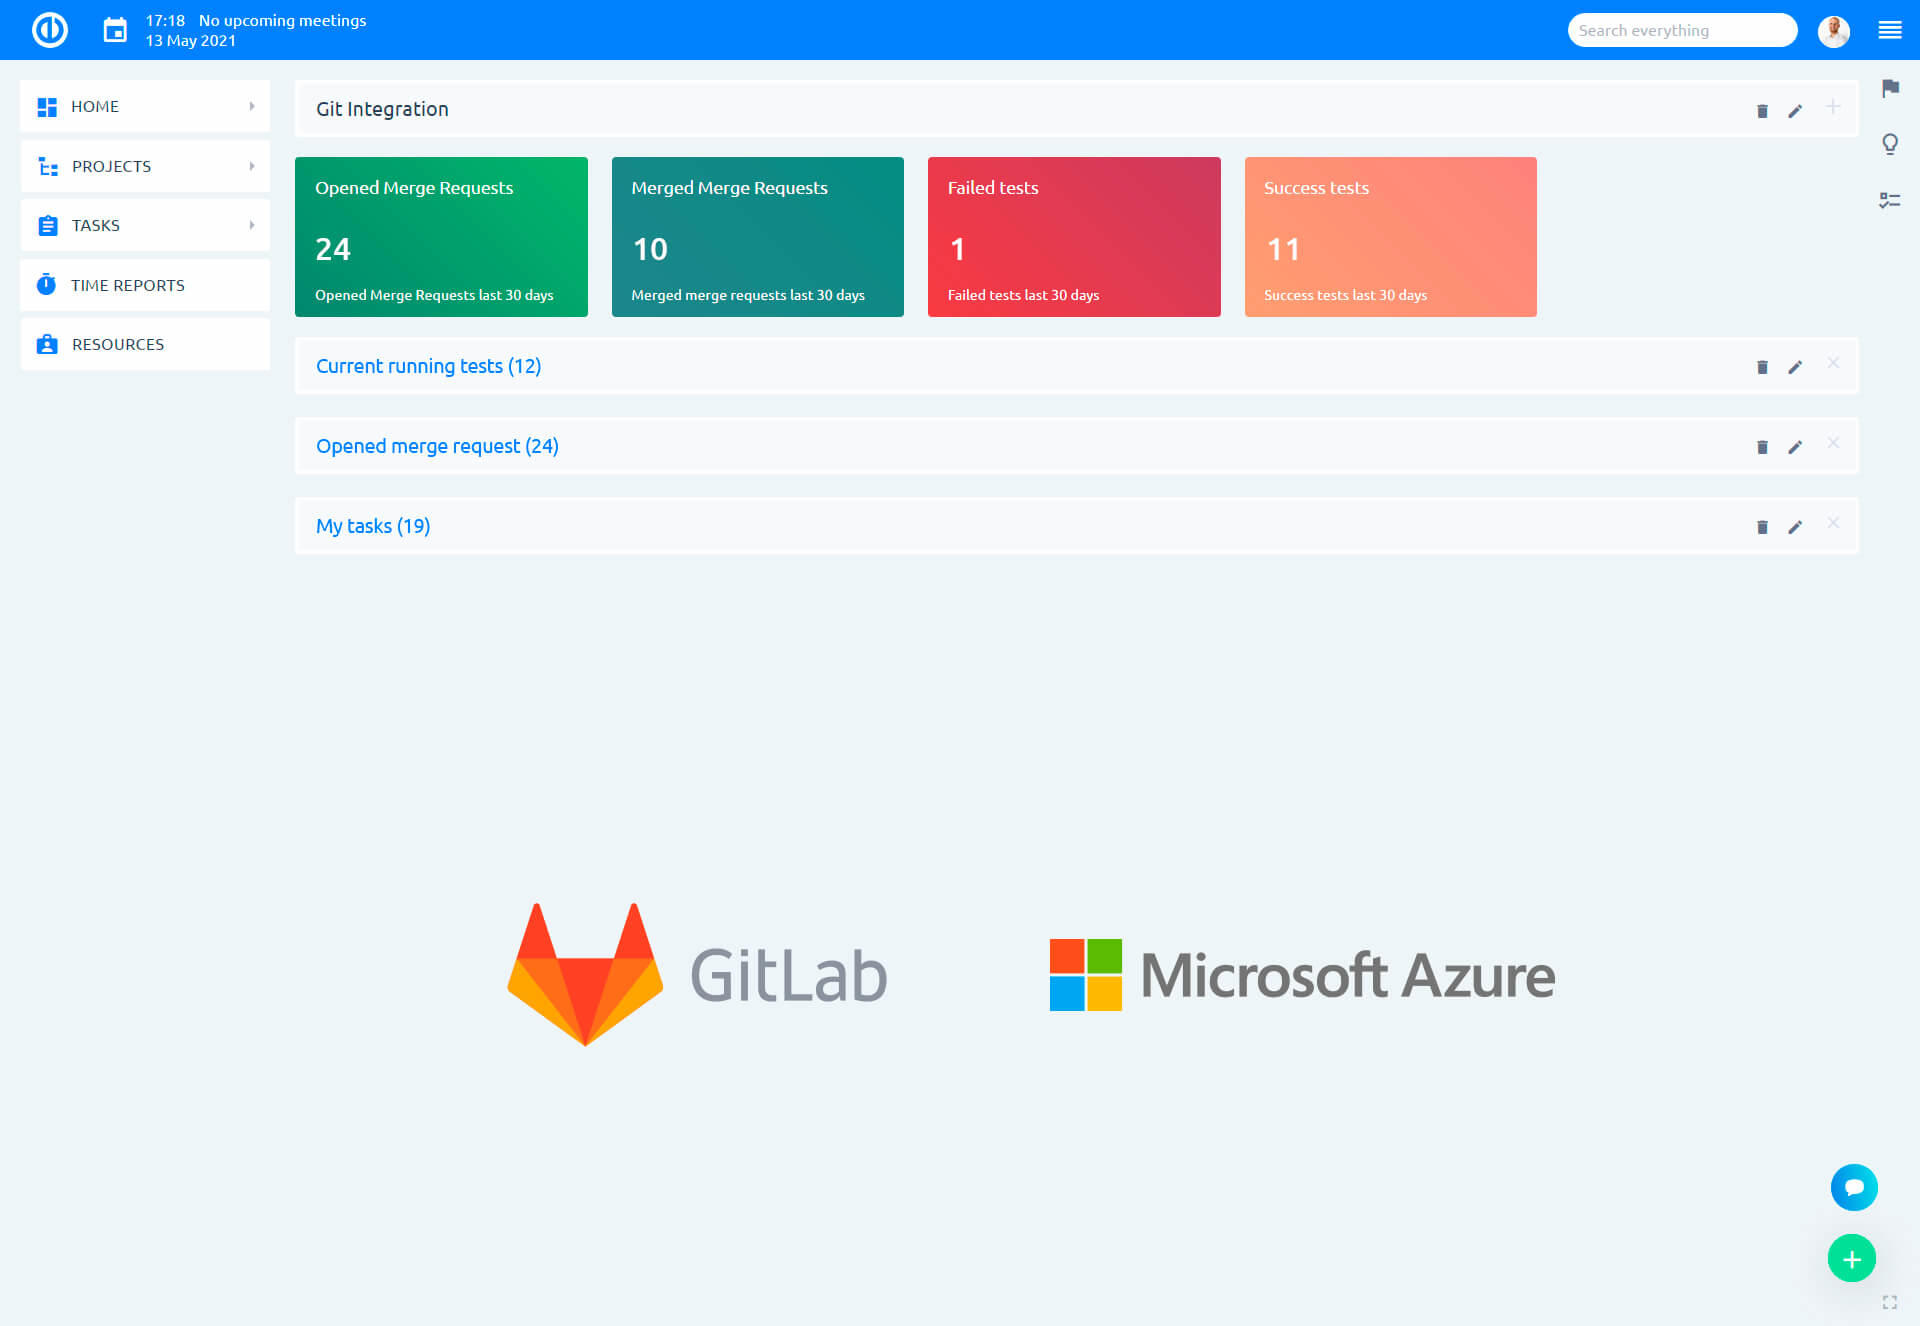Open the blue chat bubble button
This screenshot has width=1920, height=1326.
click(1853, 1187)
